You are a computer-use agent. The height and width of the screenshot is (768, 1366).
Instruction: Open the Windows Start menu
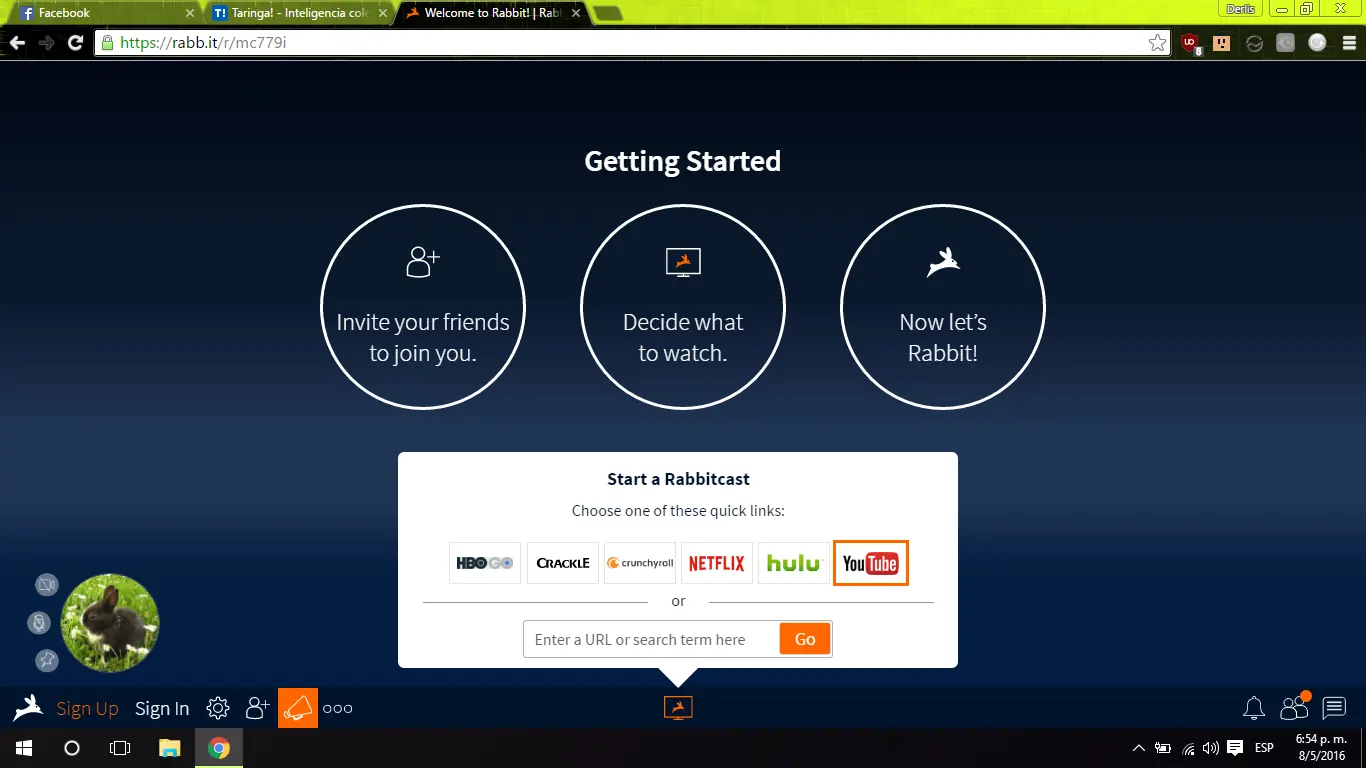[24, 748]
